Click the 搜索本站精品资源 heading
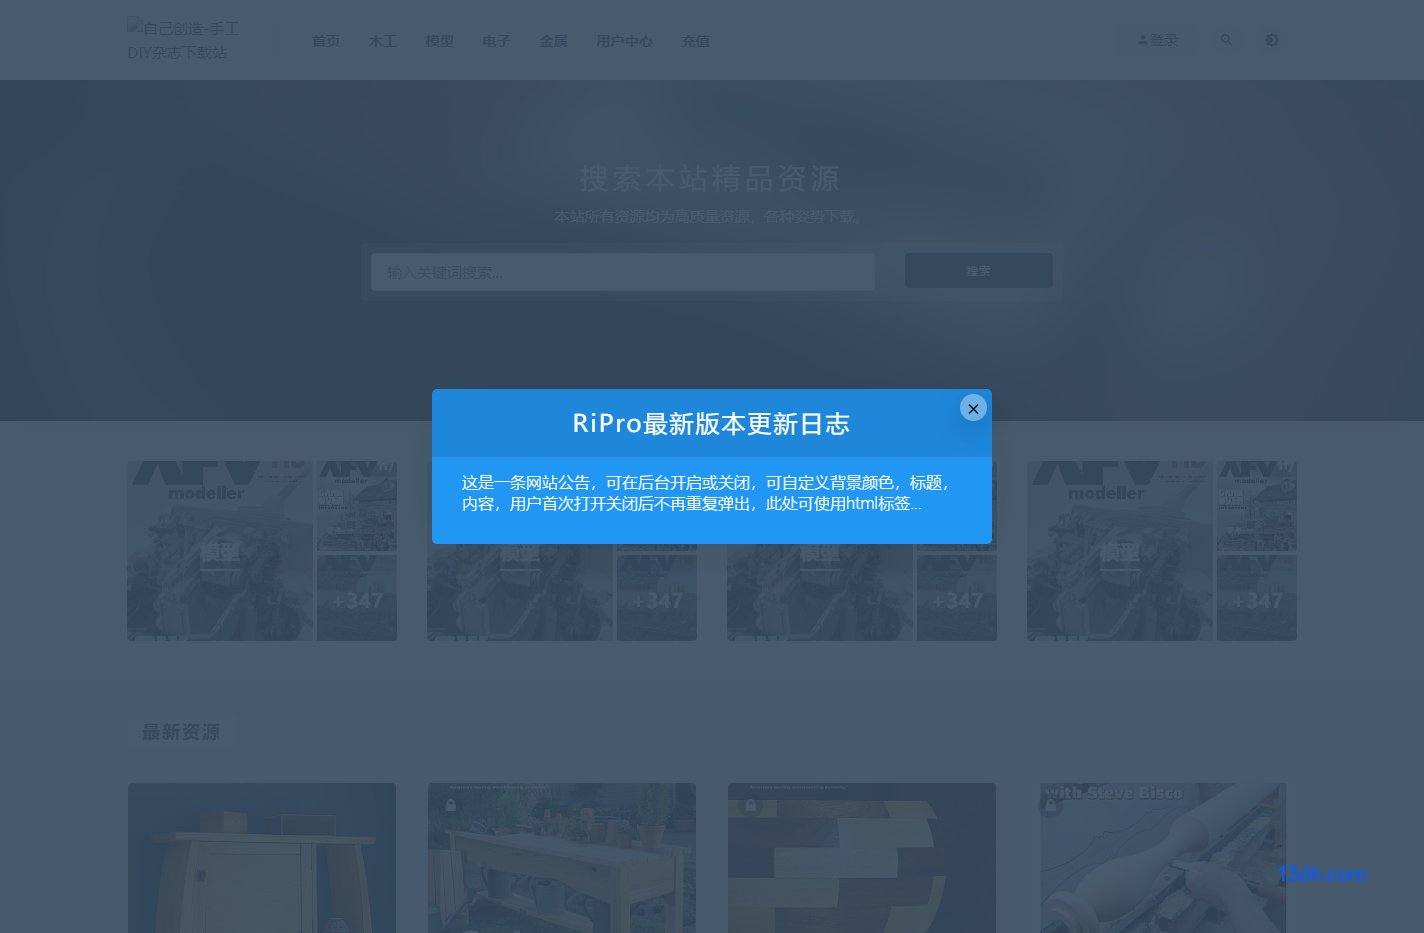Screen dimensions: 1424x933 [x=710, y=179]
